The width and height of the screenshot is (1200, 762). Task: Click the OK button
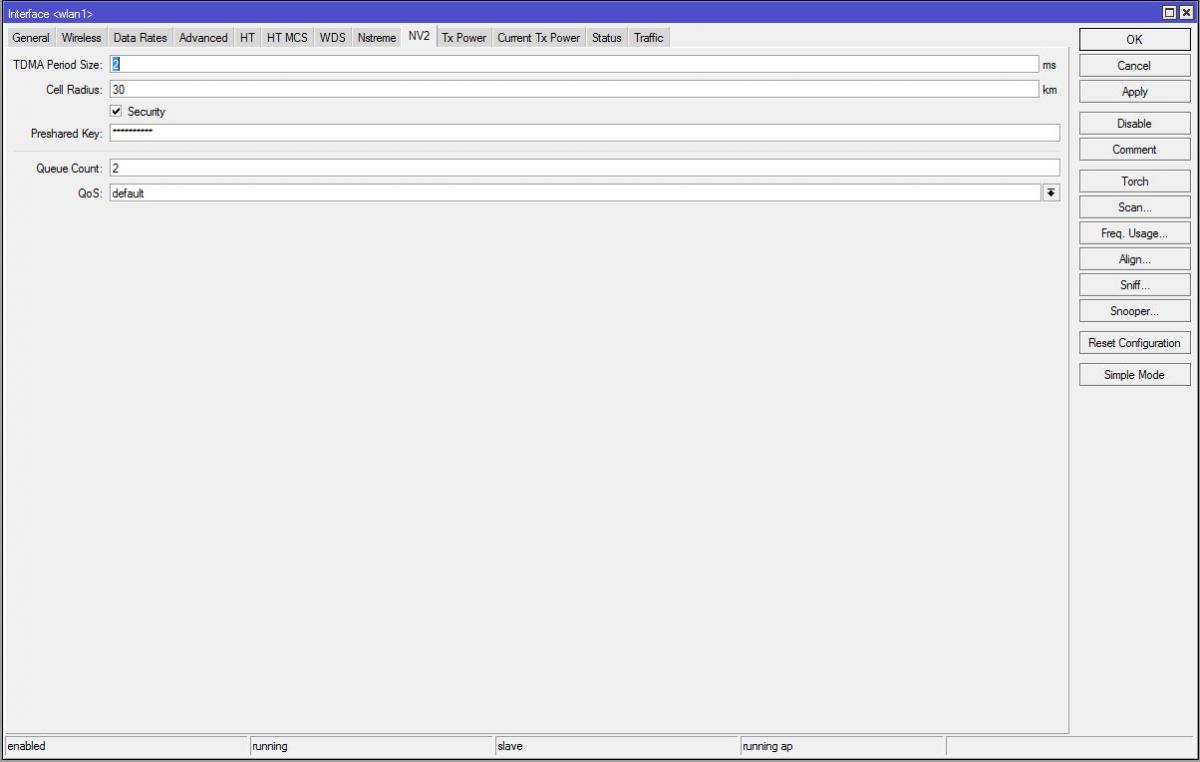[1134, 40]
